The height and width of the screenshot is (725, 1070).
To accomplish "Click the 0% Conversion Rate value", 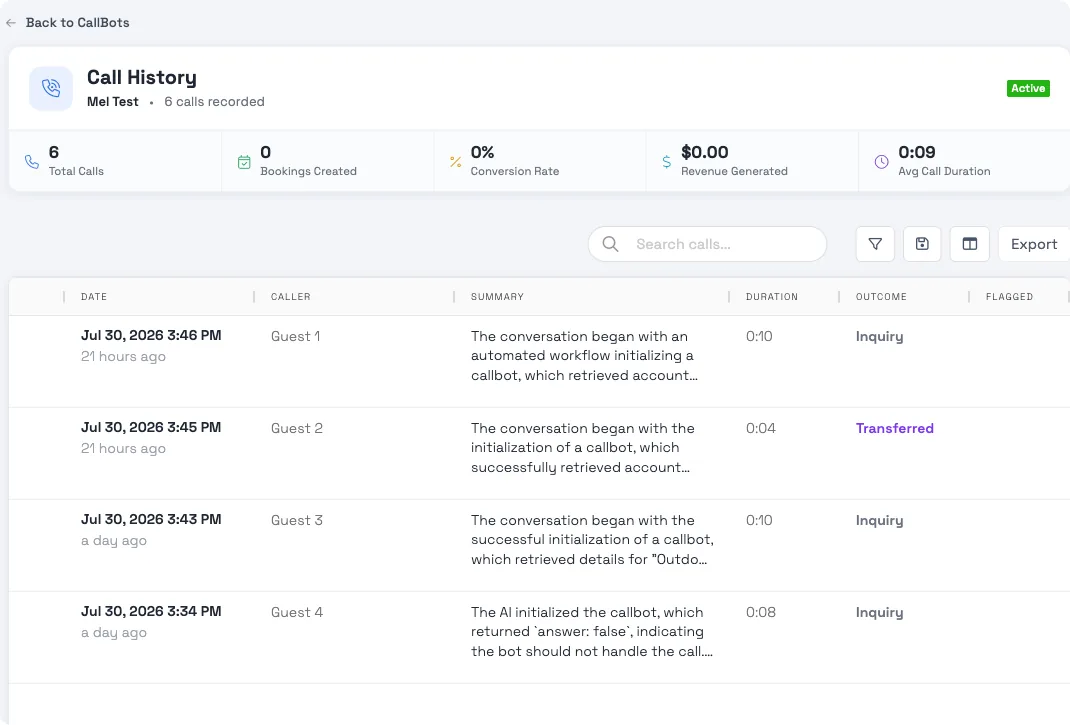I will click(482, 152).
